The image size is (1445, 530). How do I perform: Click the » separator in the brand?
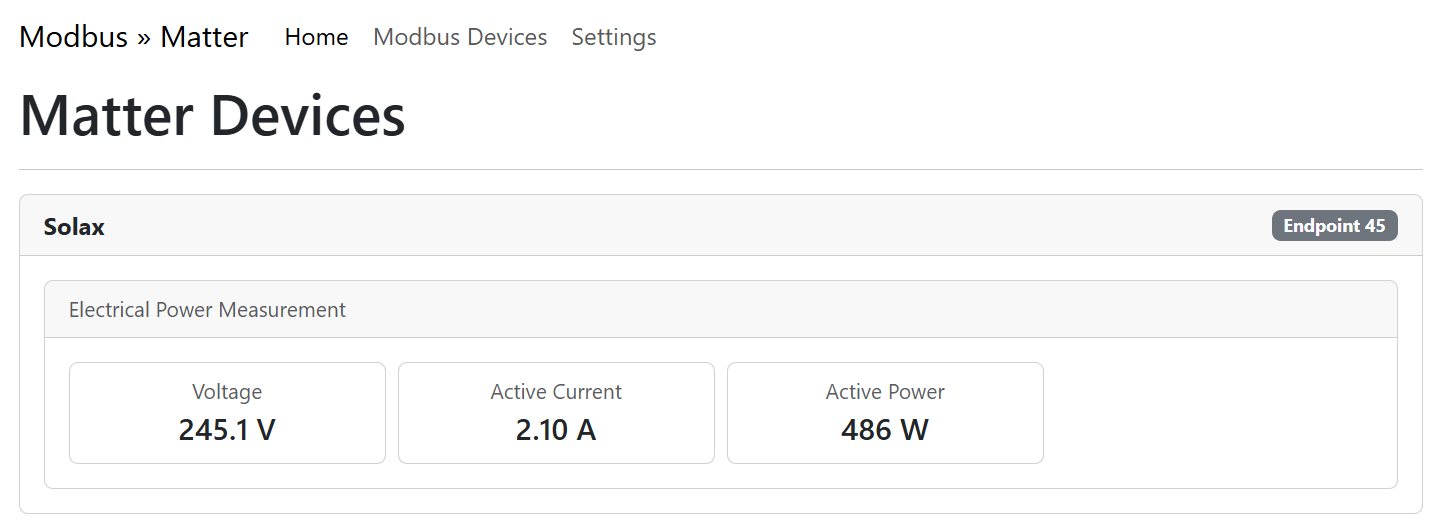(x=144, y=38)
